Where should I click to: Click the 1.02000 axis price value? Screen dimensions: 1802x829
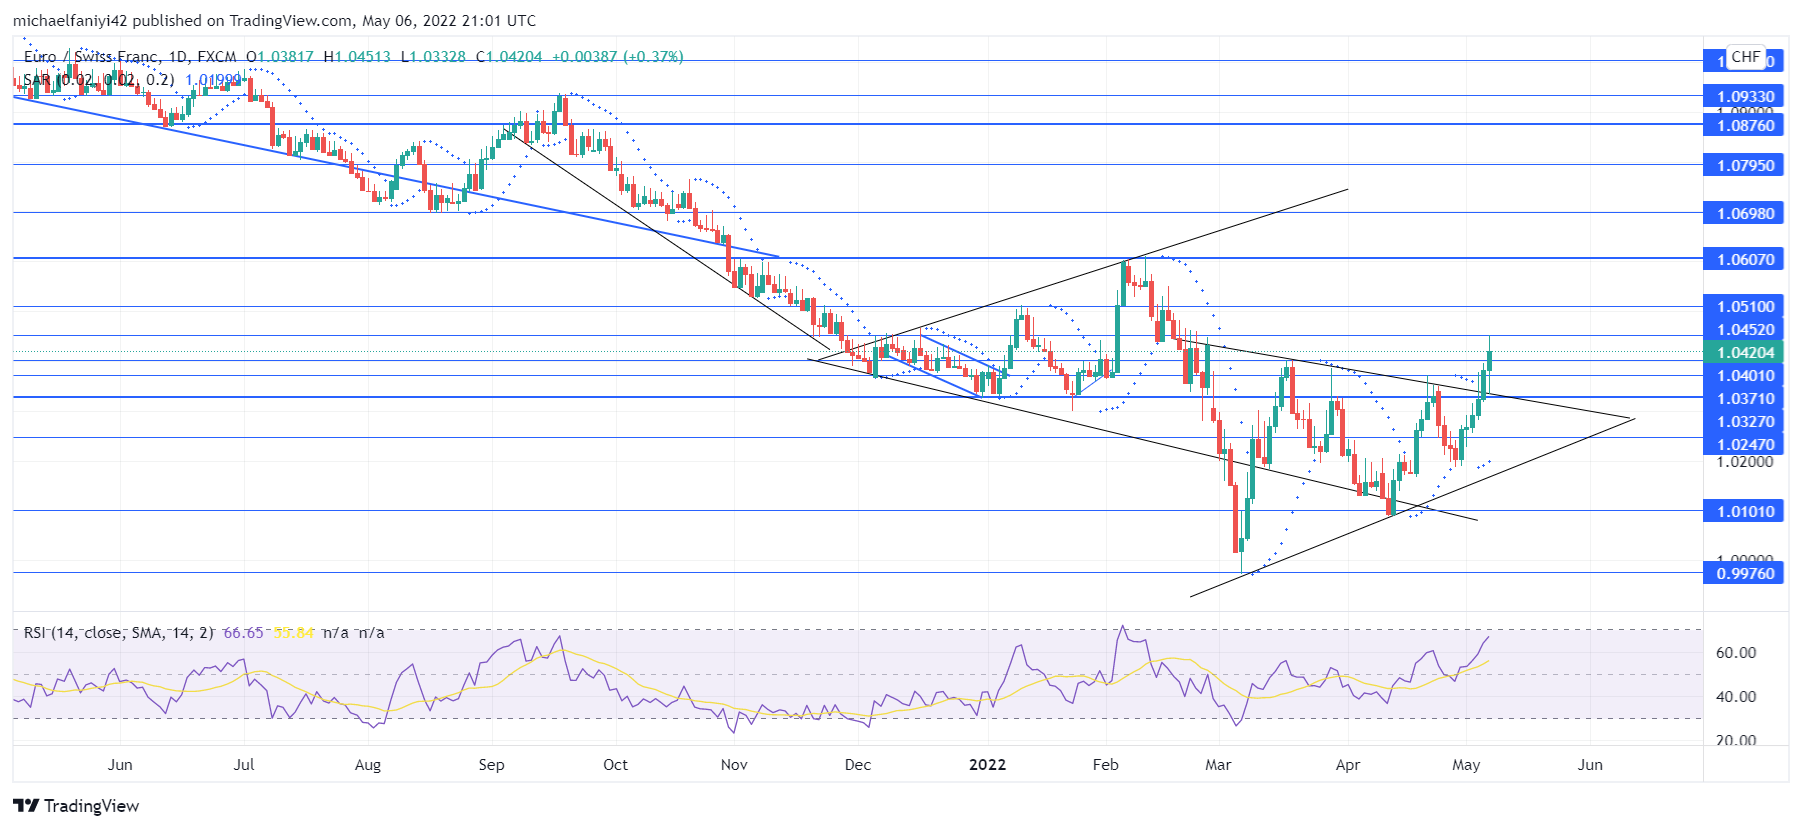[1745, 462]
